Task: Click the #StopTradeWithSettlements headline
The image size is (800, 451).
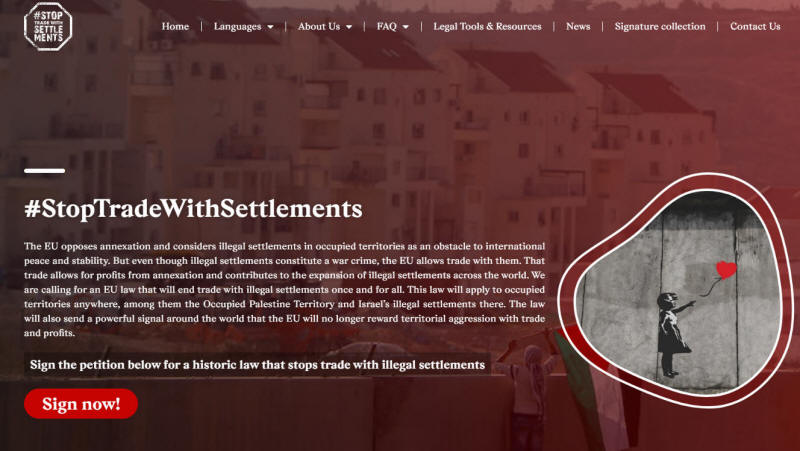Action: (x=193, y=209)
